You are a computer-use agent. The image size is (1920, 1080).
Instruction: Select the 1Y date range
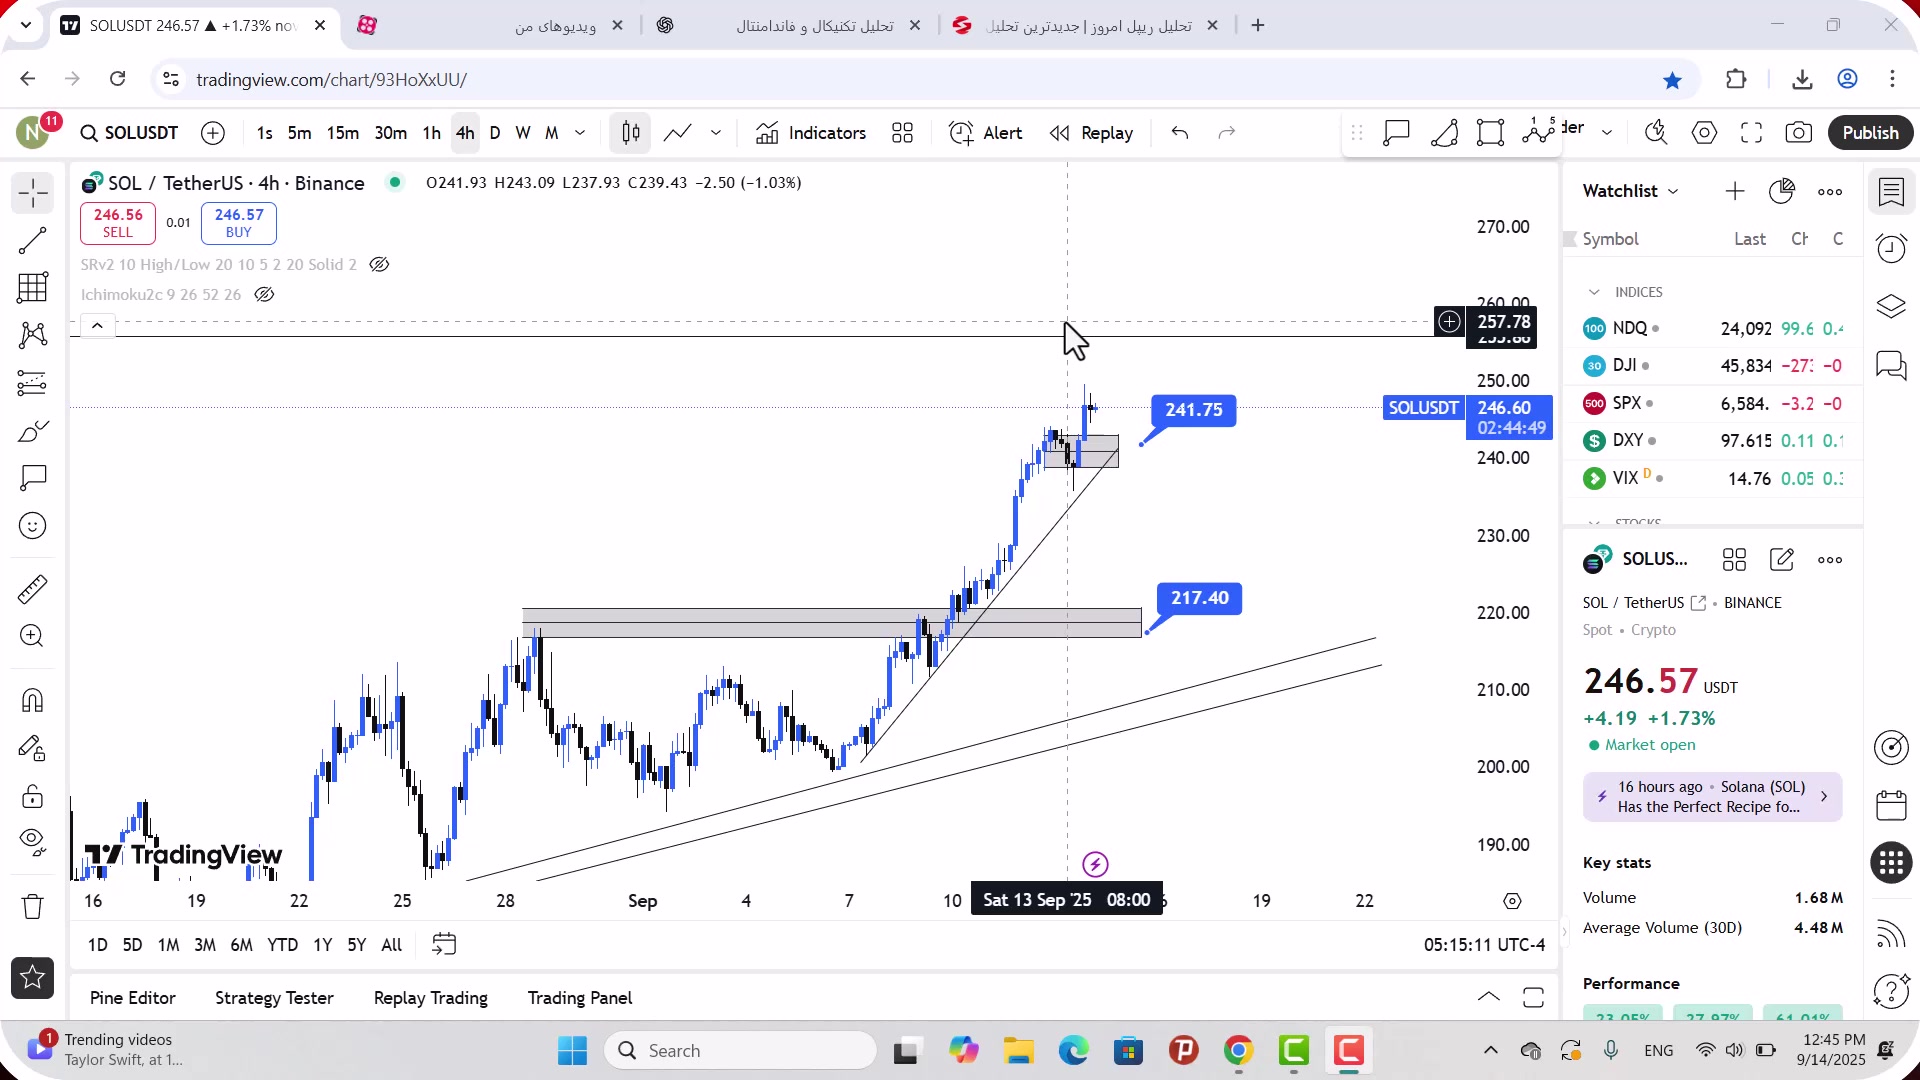click(322, 945)
